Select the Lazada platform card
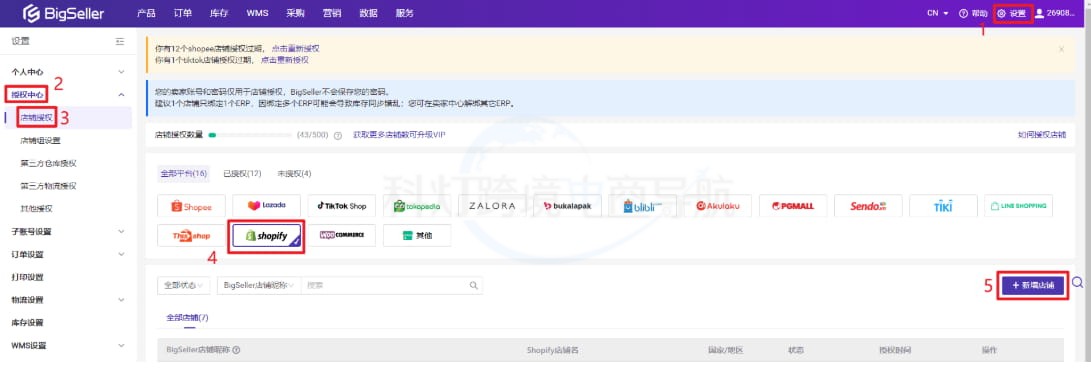The image size is (1091, 369). coord(266,206)
